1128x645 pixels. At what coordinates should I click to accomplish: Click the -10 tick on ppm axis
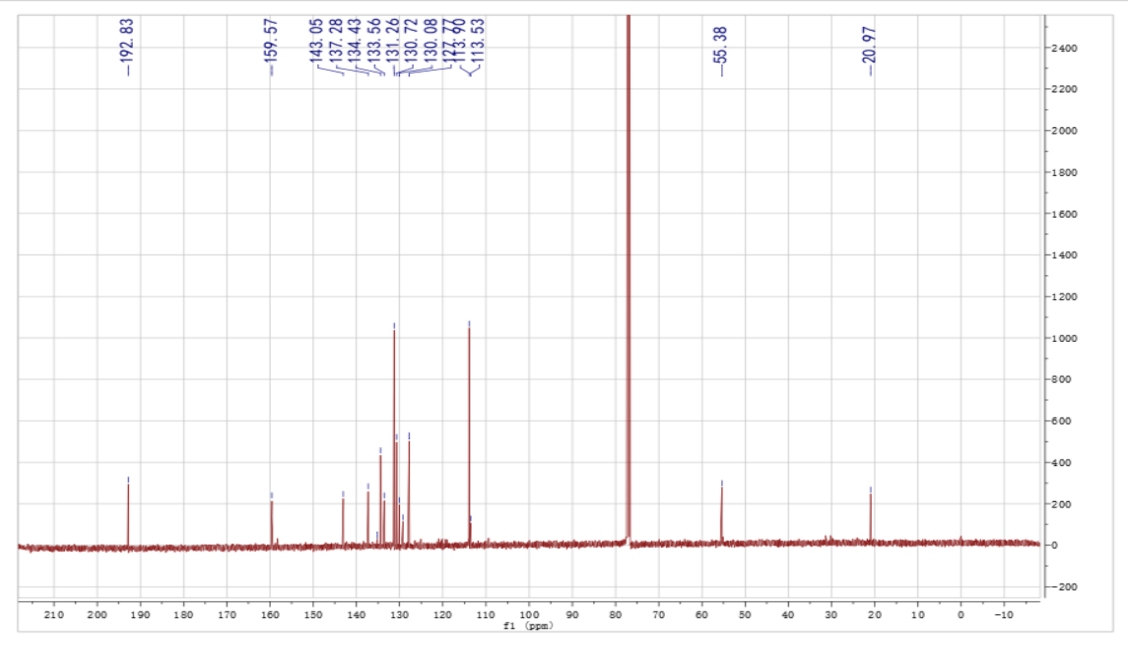tap(1004, 613)
